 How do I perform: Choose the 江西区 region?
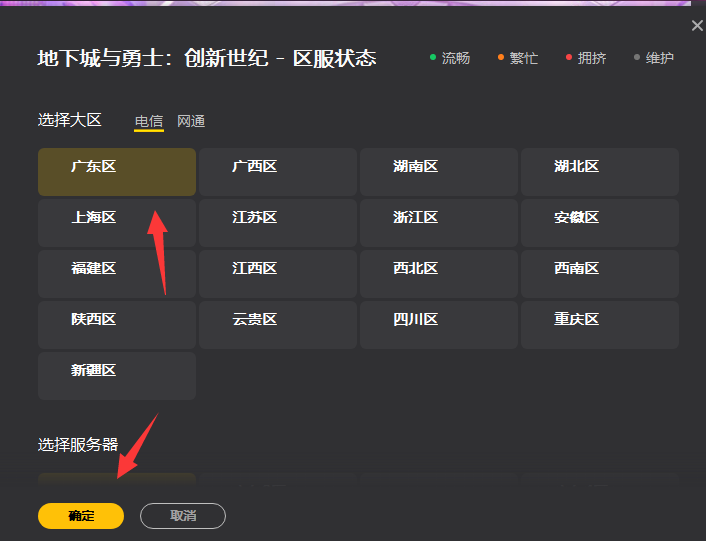tap(278, 274)
